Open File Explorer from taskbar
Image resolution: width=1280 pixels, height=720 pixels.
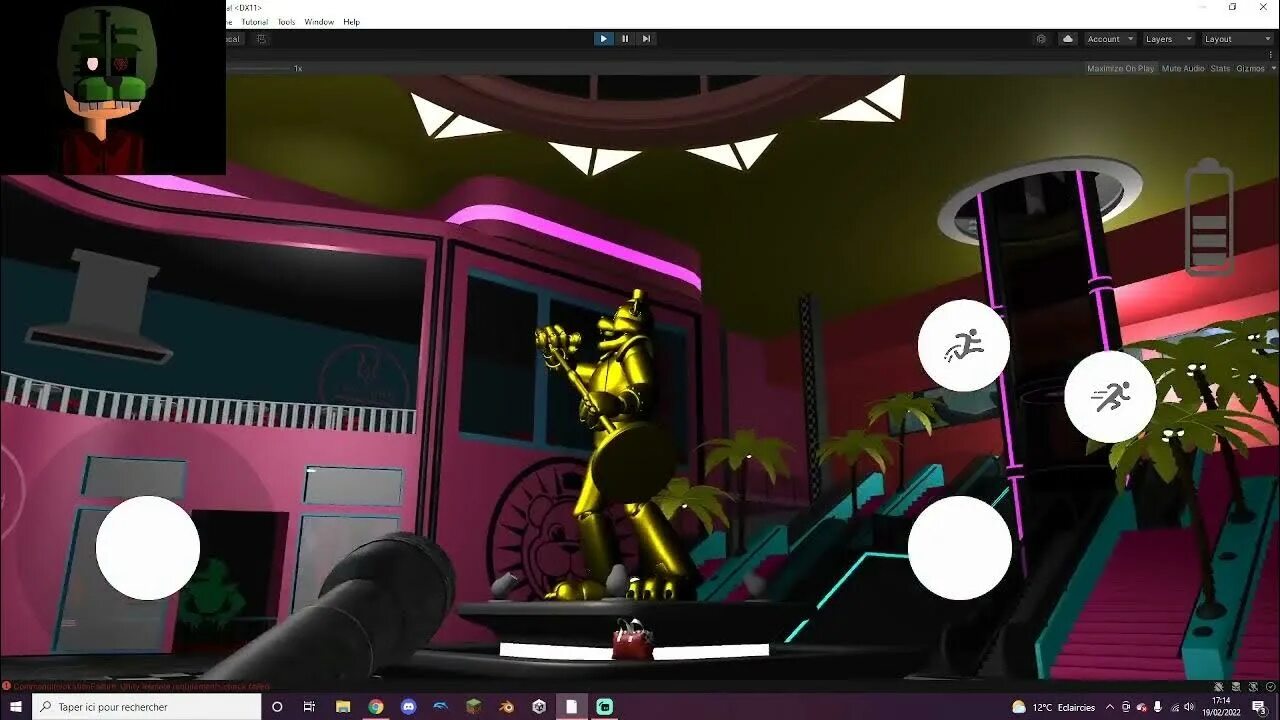343,707
